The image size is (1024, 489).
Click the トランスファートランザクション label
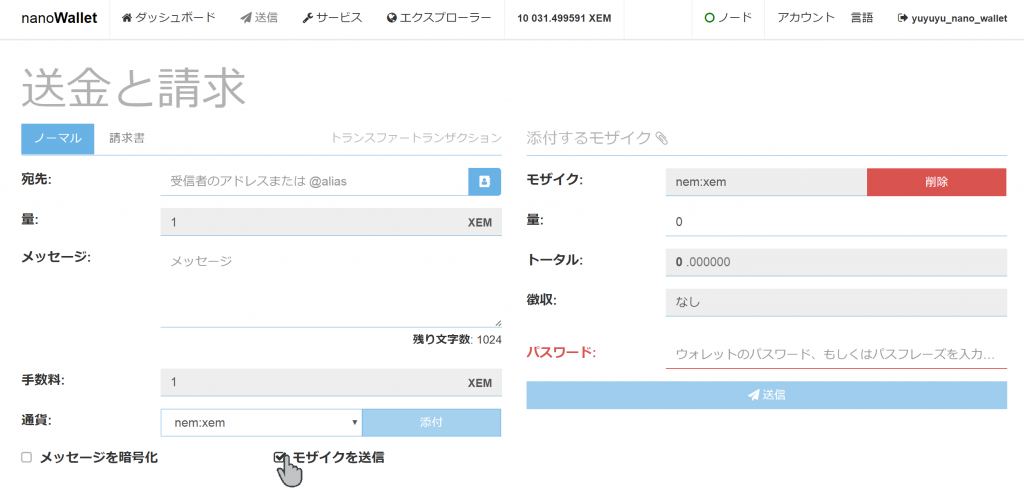point(416,138)
